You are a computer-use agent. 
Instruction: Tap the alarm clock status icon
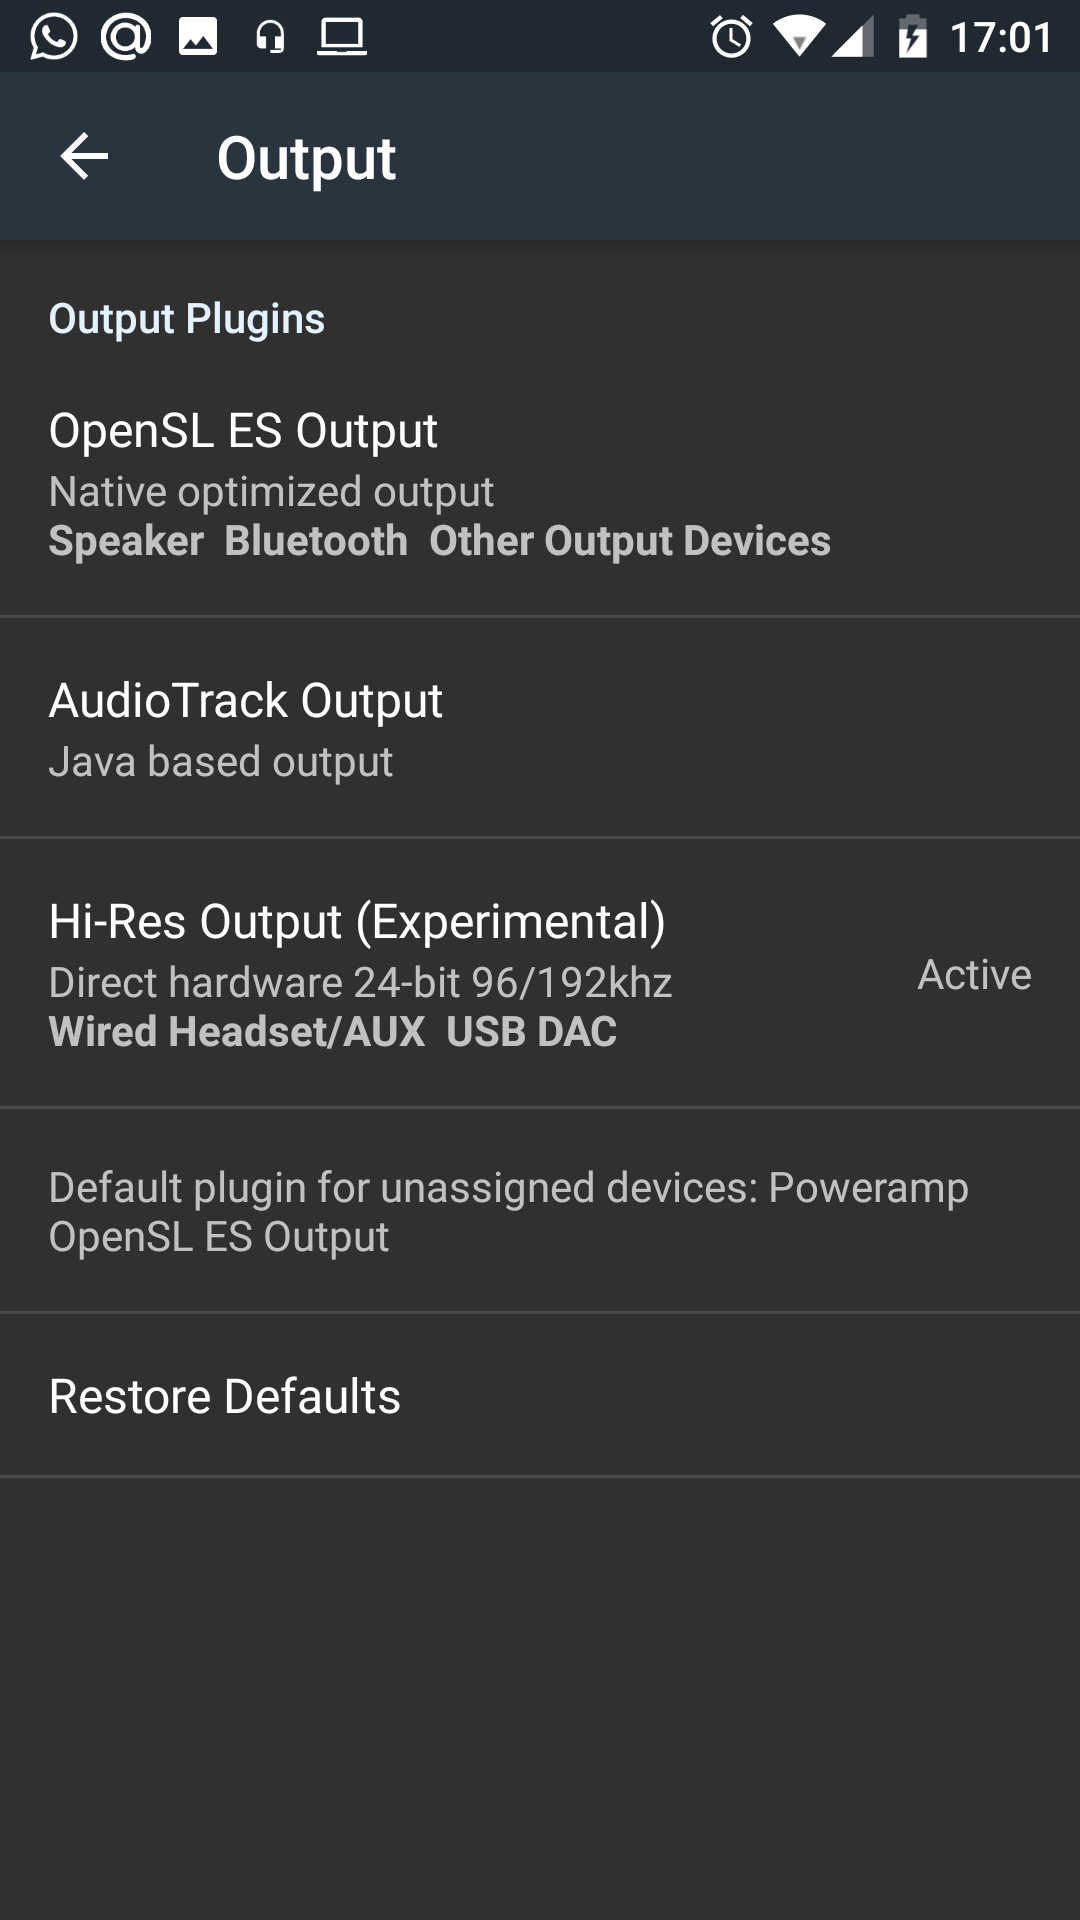pyautogui.click(x=731, y=38)
